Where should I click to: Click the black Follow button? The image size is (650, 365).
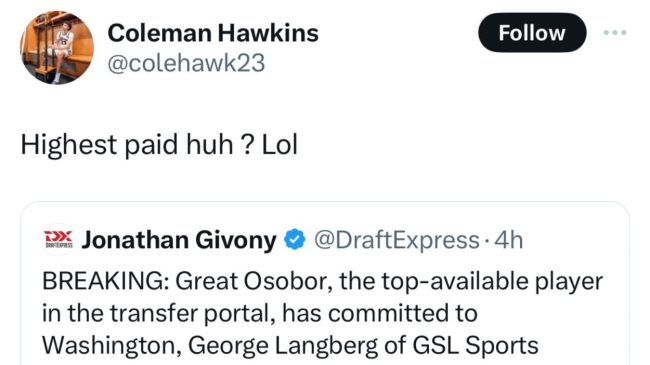click(532, 33)
